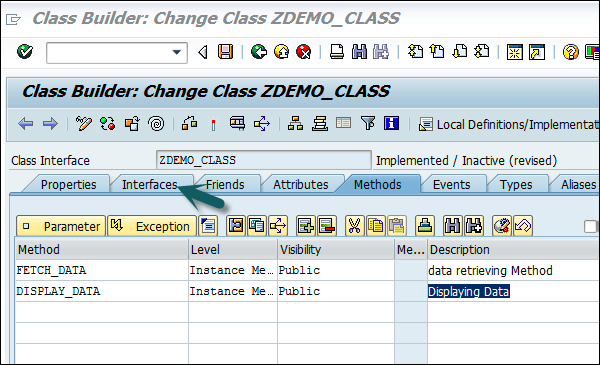Click the copy method icon after Redefine
The height and width of the screenshot is (365, 600).
256,226
